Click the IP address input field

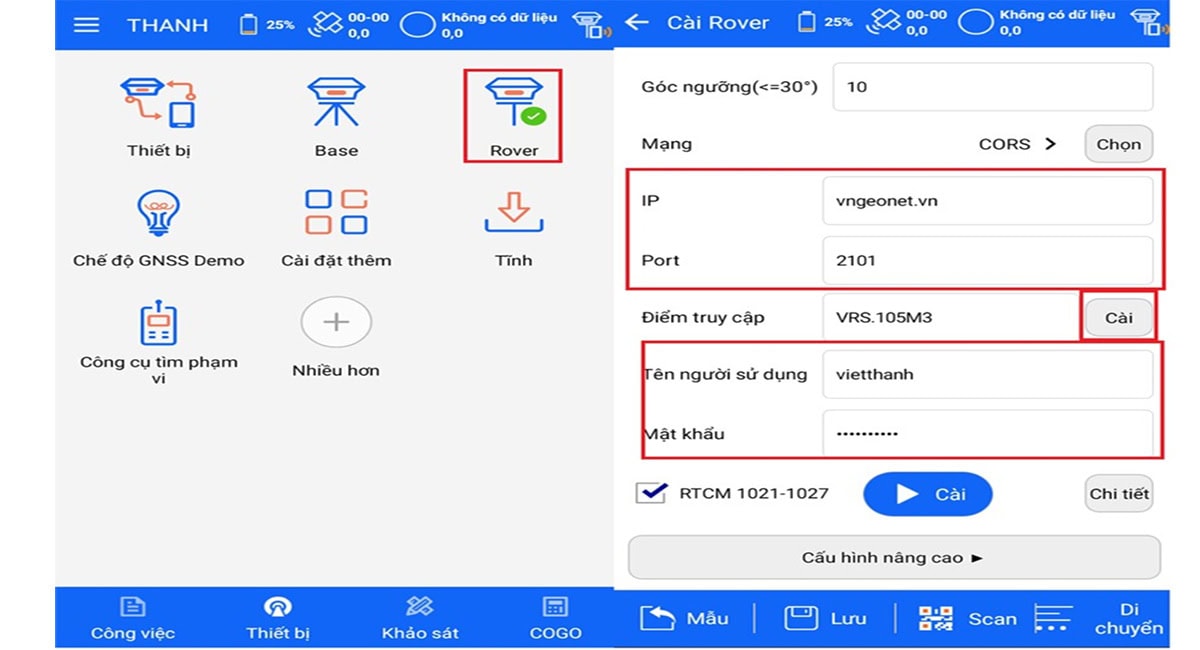[x=986, y=201]
